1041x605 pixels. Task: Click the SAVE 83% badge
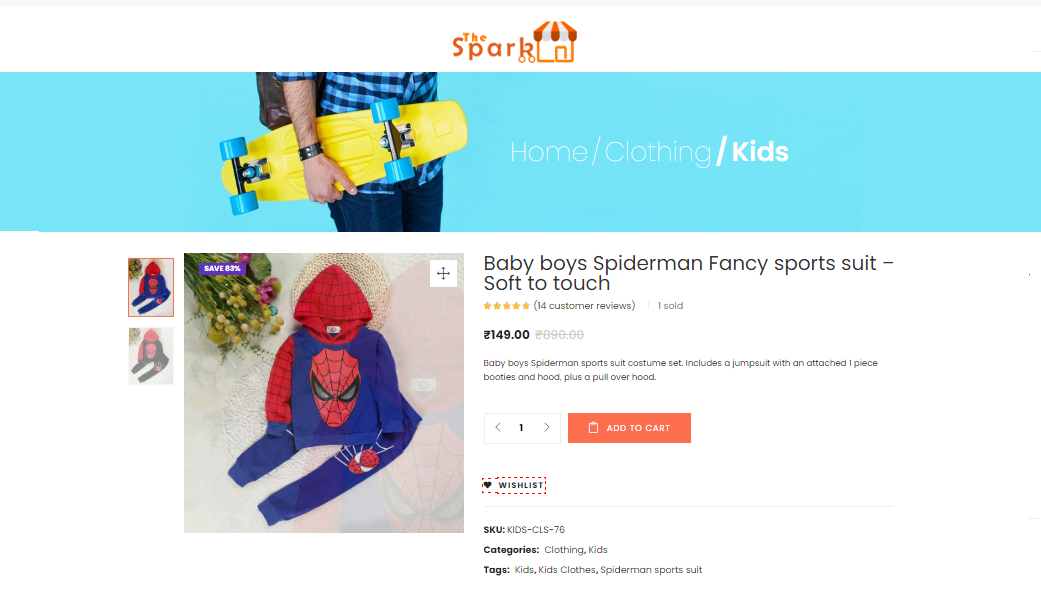[222, 268]
